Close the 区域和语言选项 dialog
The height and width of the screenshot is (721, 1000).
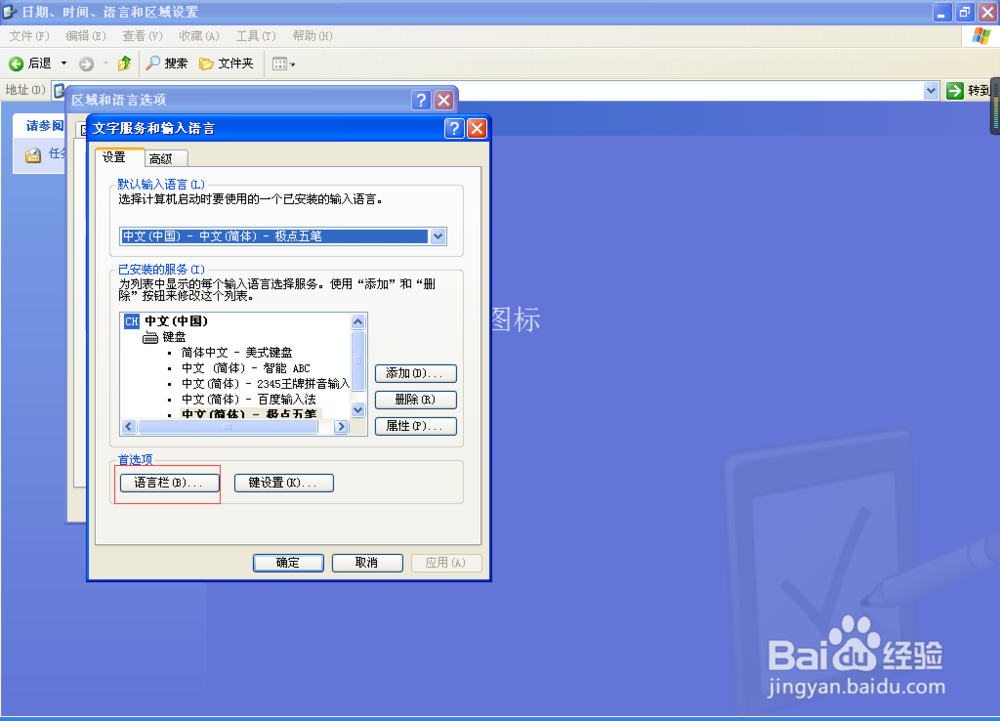pos(444,100)
